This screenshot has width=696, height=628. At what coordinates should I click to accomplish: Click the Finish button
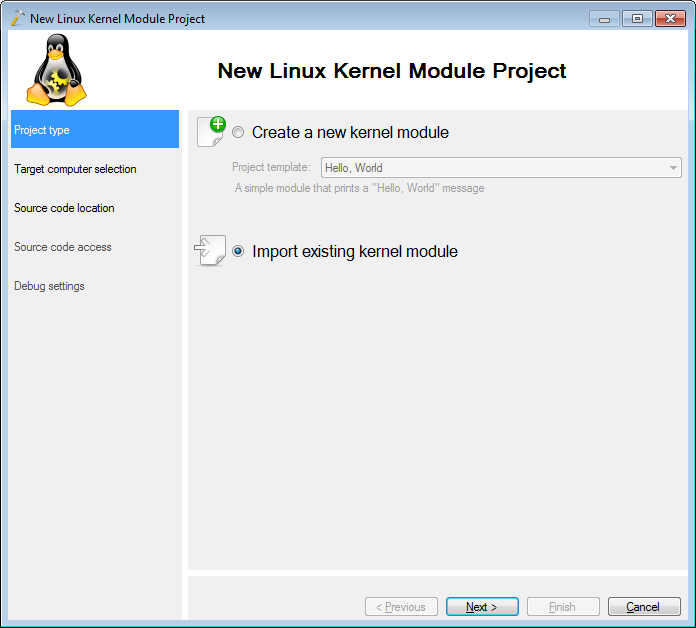[x=563, y=606]
